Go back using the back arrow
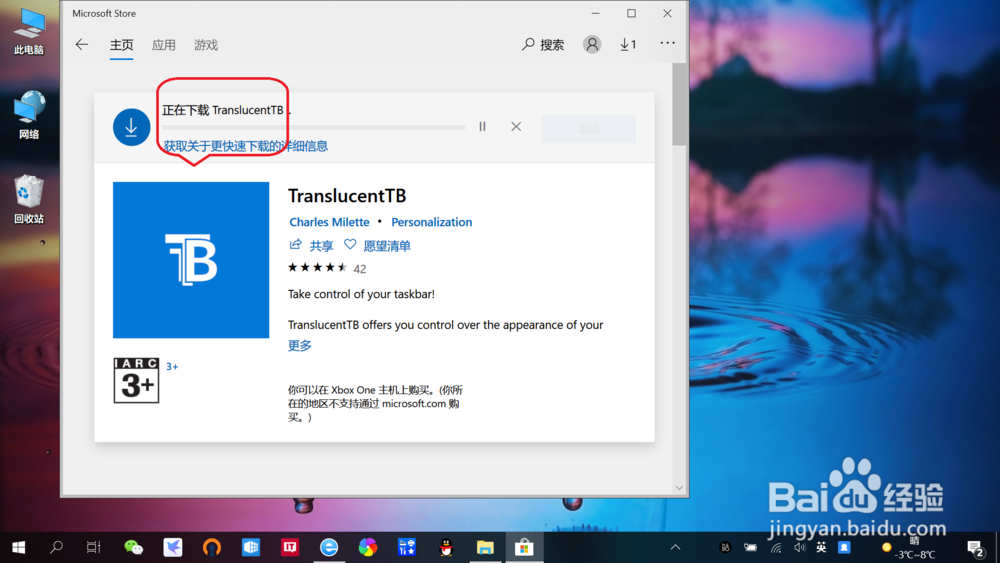 click(82, 45)
